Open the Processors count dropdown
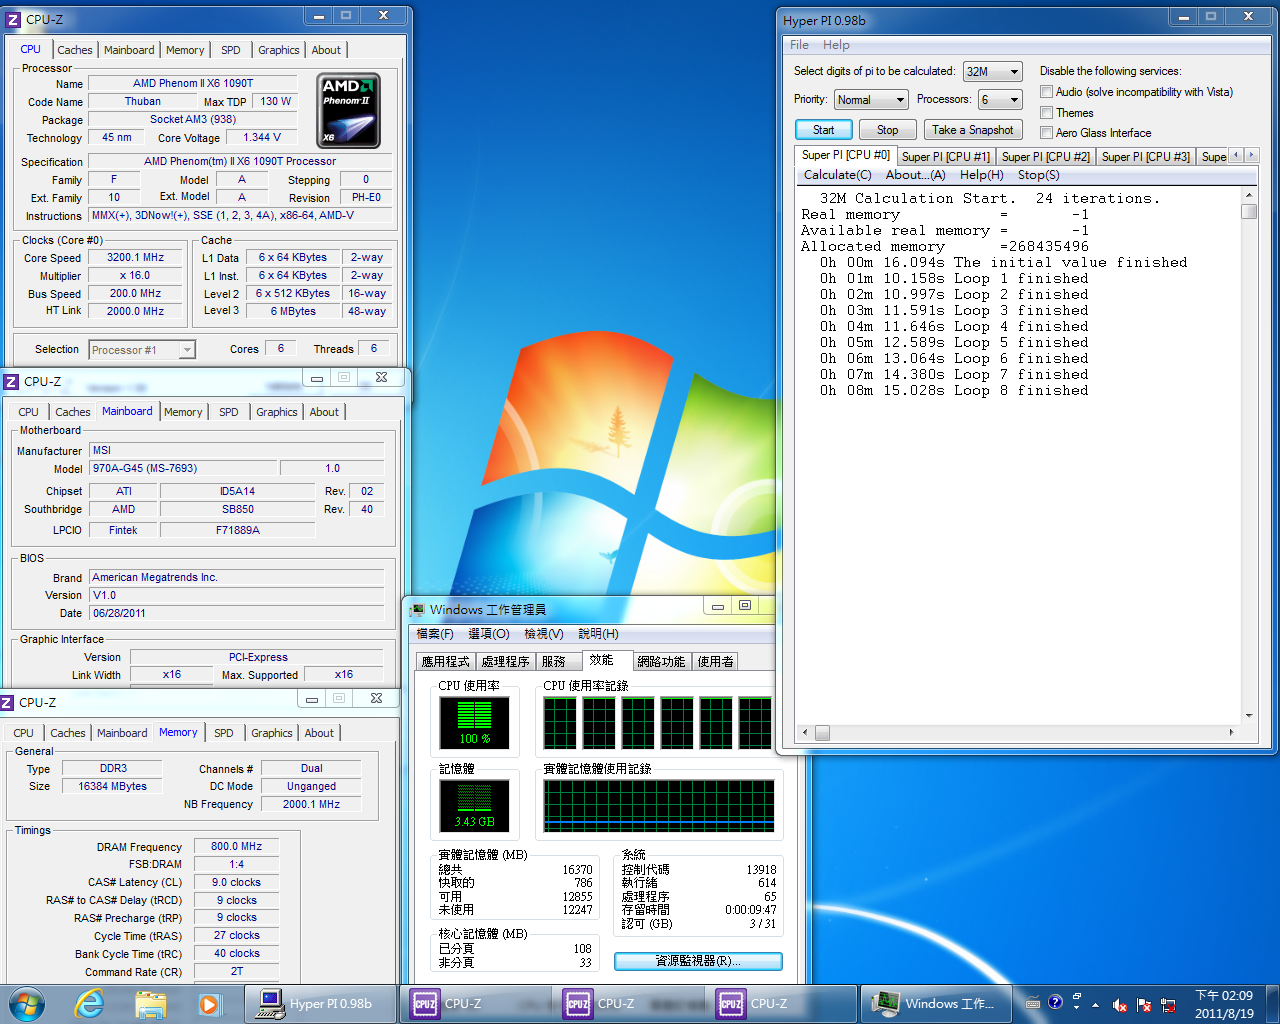The height and width of the screenshot is (1024, 1280). [1000, 100]
